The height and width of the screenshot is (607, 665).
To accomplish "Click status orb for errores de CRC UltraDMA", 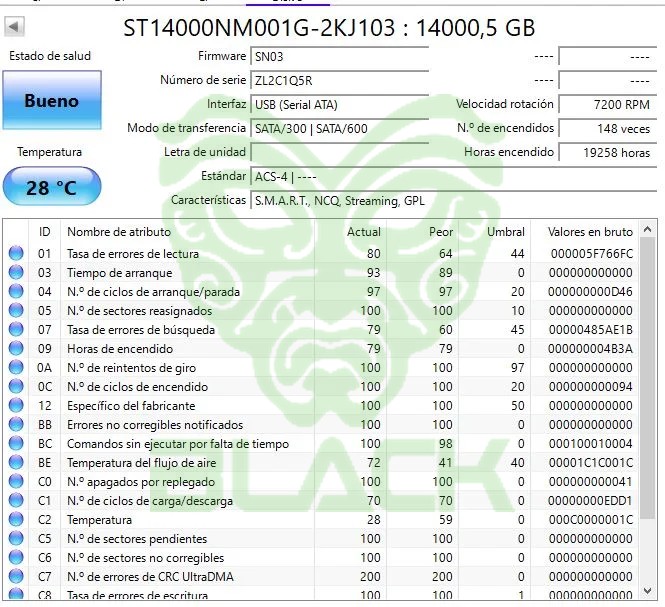I will tap(16, 576).
